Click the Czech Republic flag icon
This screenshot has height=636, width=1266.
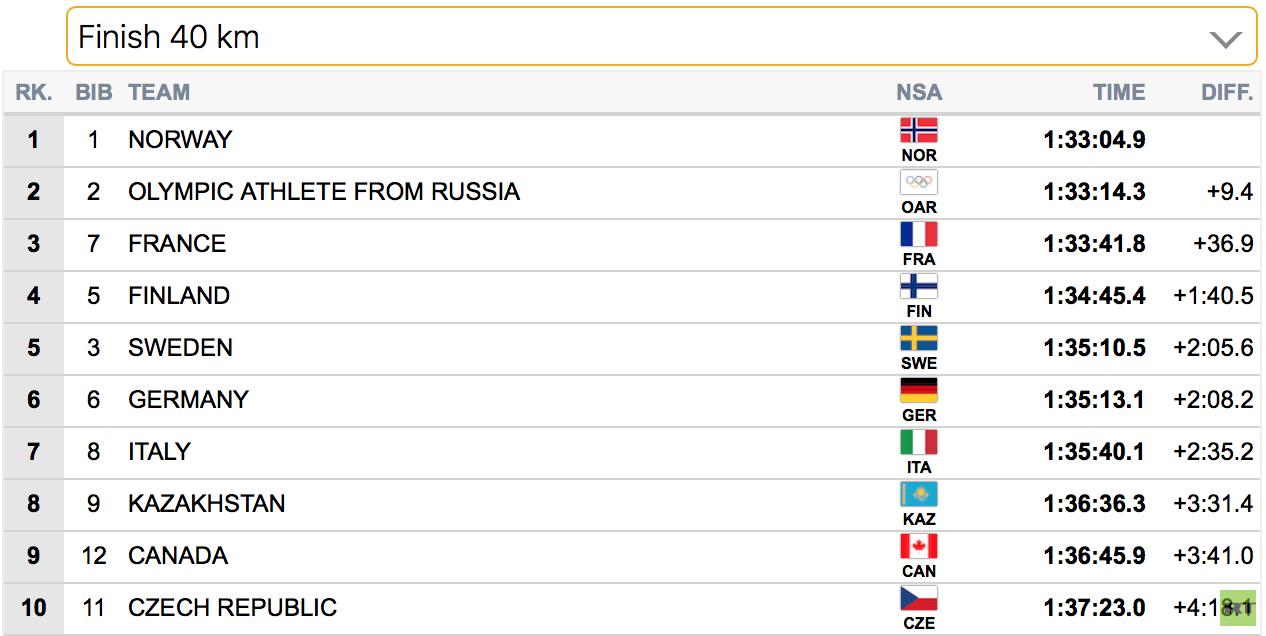[x=918, y=598]
